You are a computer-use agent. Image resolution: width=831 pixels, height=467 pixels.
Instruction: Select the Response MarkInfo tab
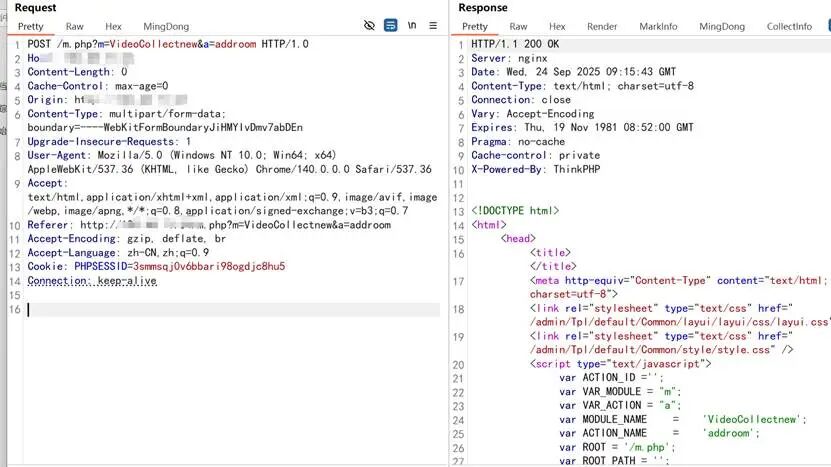pyautogui.click(x=658, y=27)
